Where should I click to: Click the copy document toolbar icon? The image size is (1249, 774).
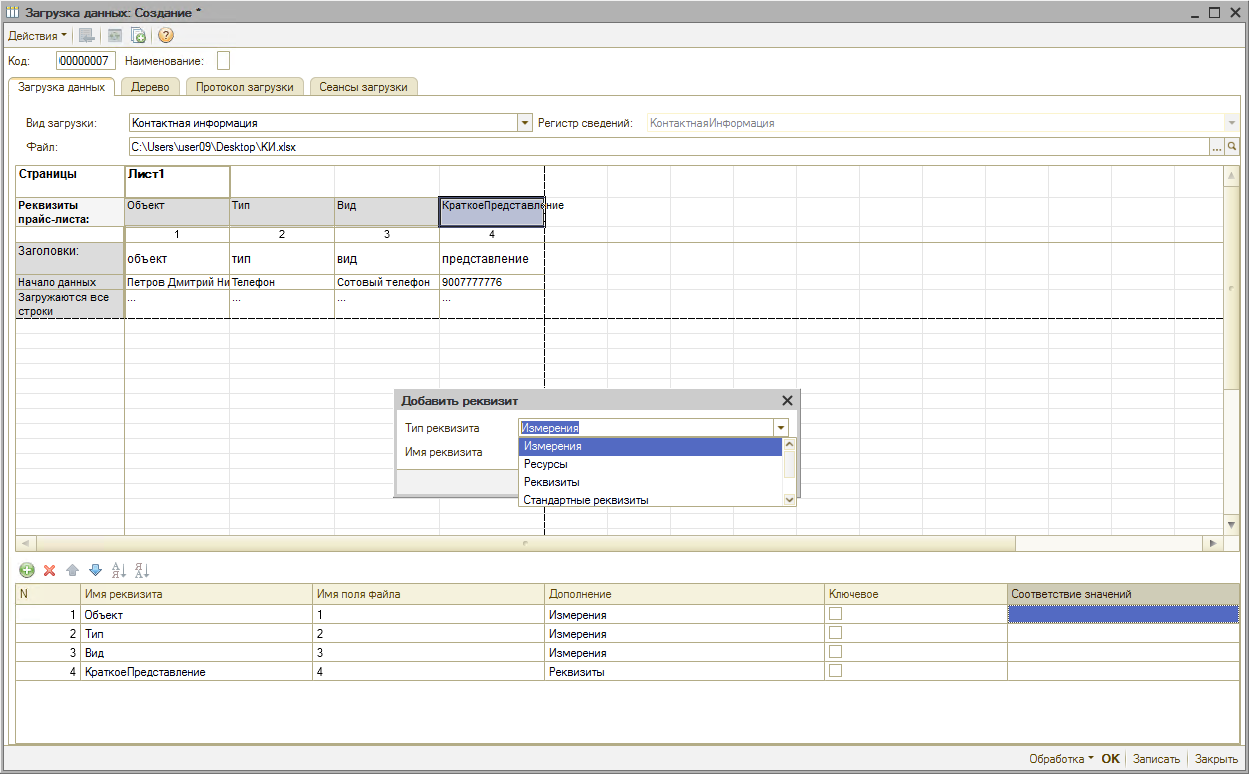coord(139,36)
